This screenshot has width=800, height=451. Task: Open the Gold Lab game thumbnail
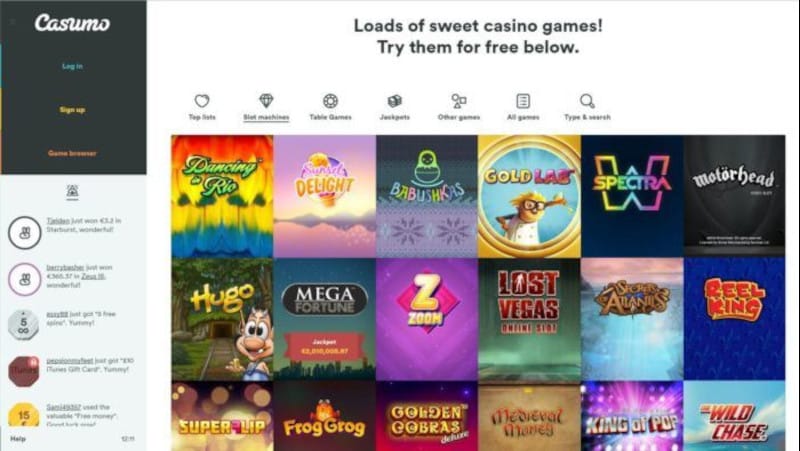[x=530, y=196]
